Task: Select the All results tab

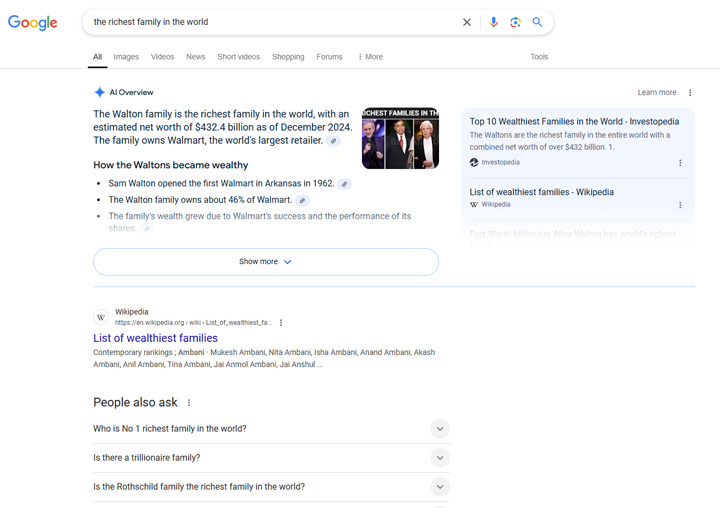Action: tap(97, 57)
